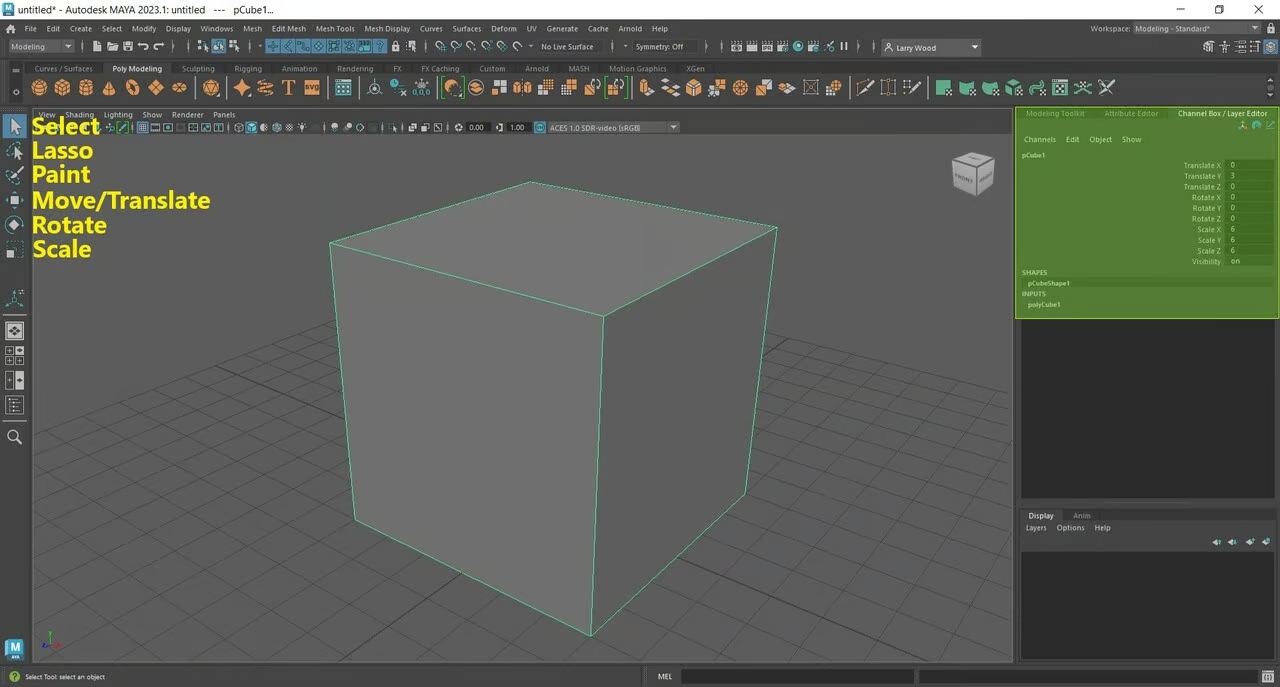Create a polygon sphere from the shelf

(38, 88)
